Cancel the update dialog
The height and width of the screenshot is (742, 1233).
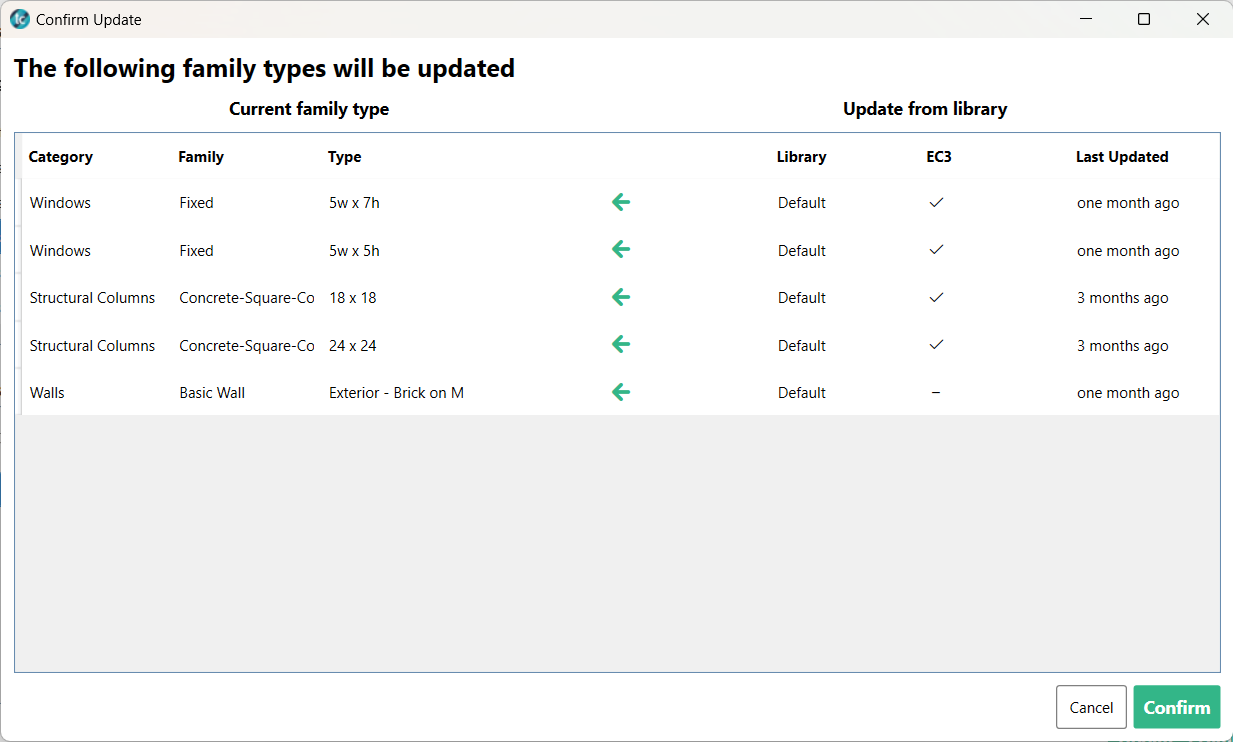pos(1091,707)
